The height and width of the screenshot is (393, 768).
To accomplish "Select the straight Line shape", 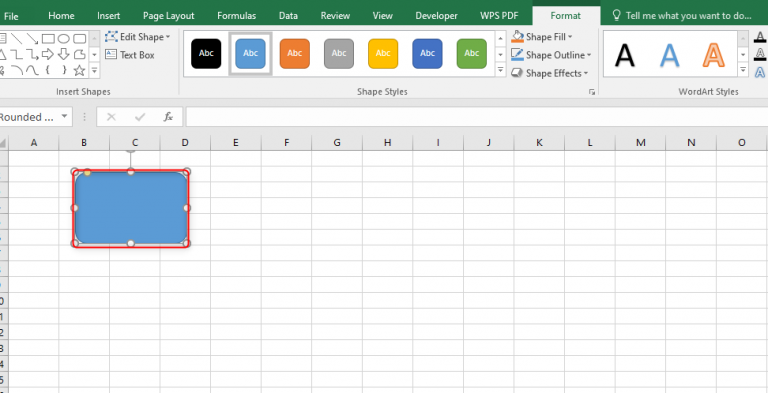I will 16,39.
